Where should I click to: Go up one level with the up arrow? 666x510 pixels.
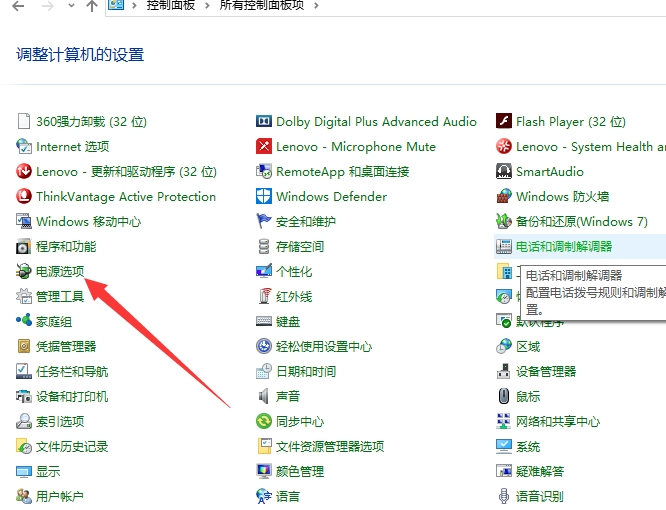(x=92, y=6)
